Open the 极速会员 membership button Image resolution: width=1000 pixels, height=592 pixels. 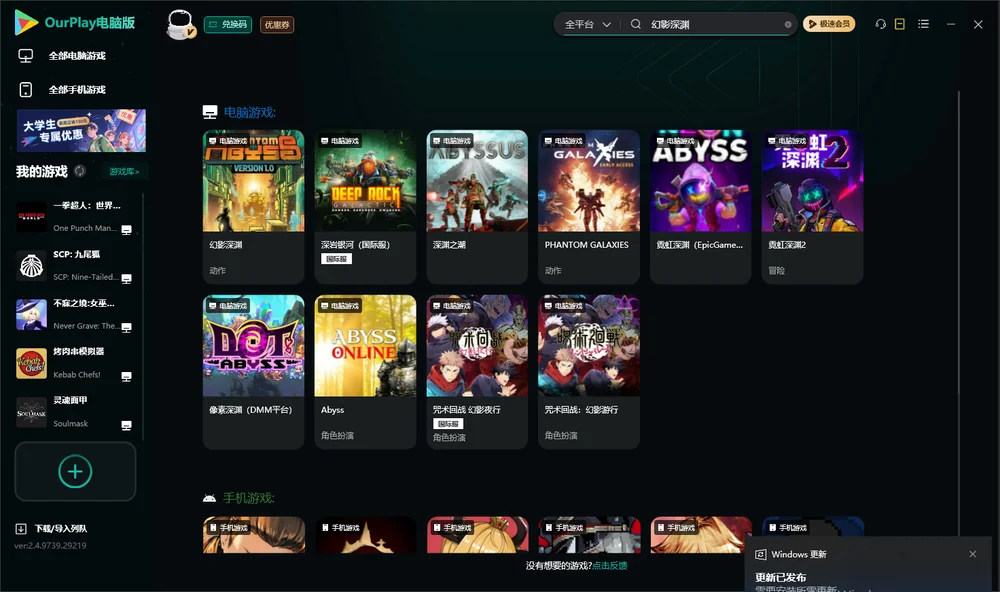(x=828, y=24)
